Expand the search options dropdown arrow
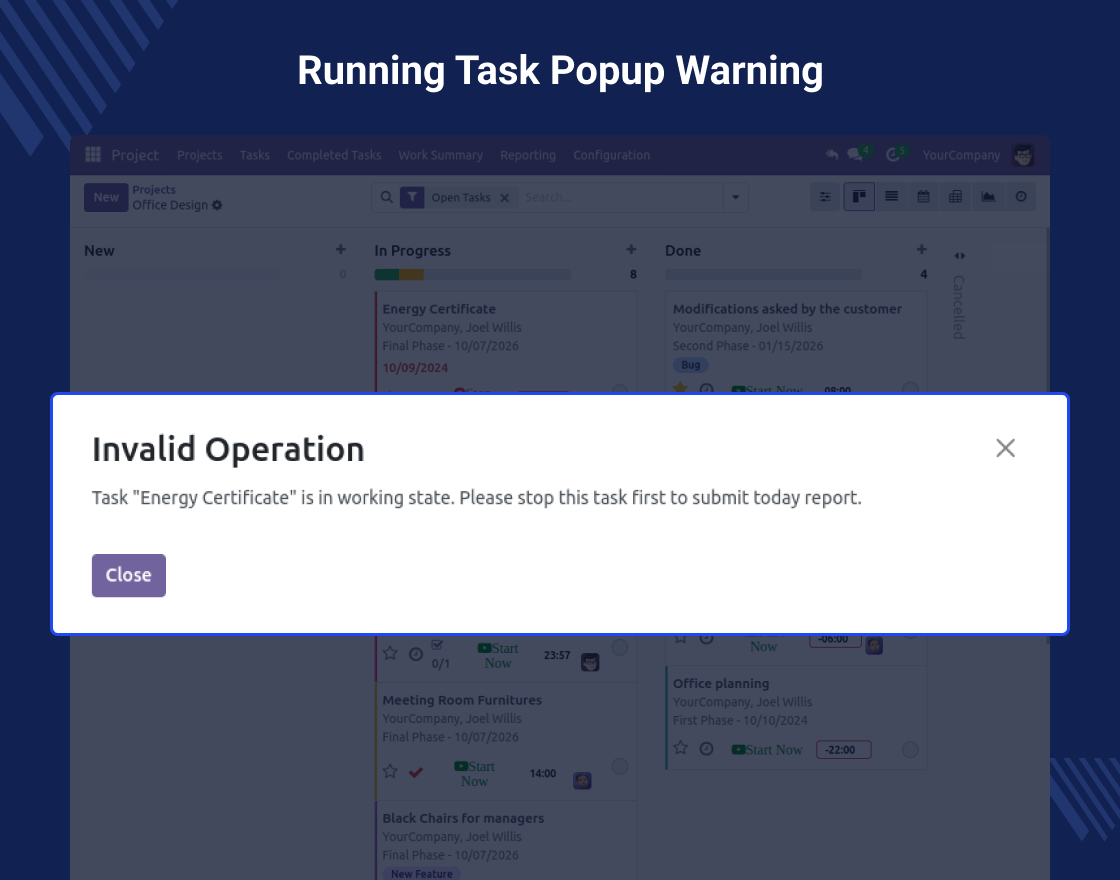Screen dimensions: 1120x880 point(735,197)
